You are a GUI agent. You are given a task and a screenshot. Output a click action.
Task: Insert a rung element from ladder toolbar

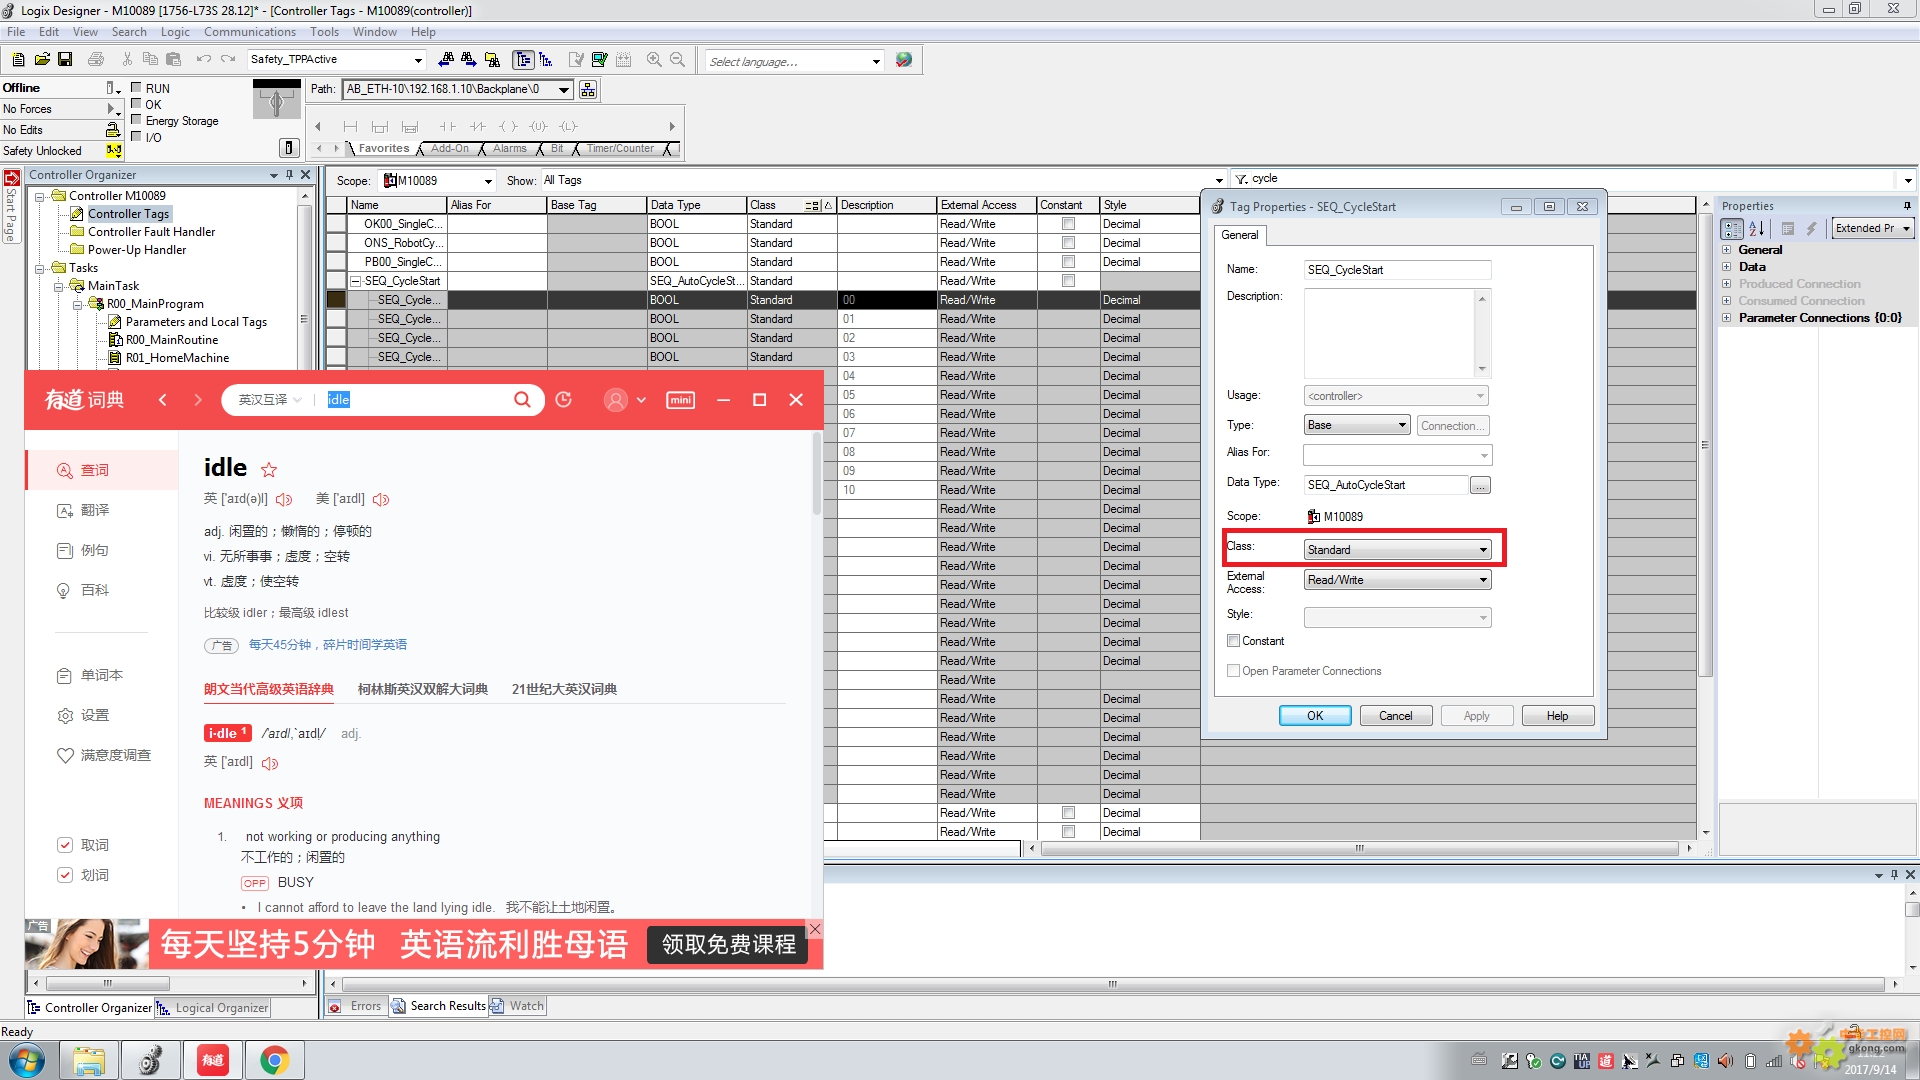(x=350, y=127)
